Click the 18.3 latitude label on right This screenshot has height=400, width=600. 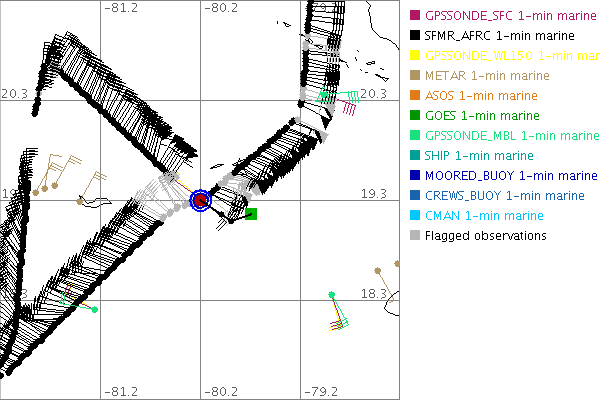coord(374,294)
